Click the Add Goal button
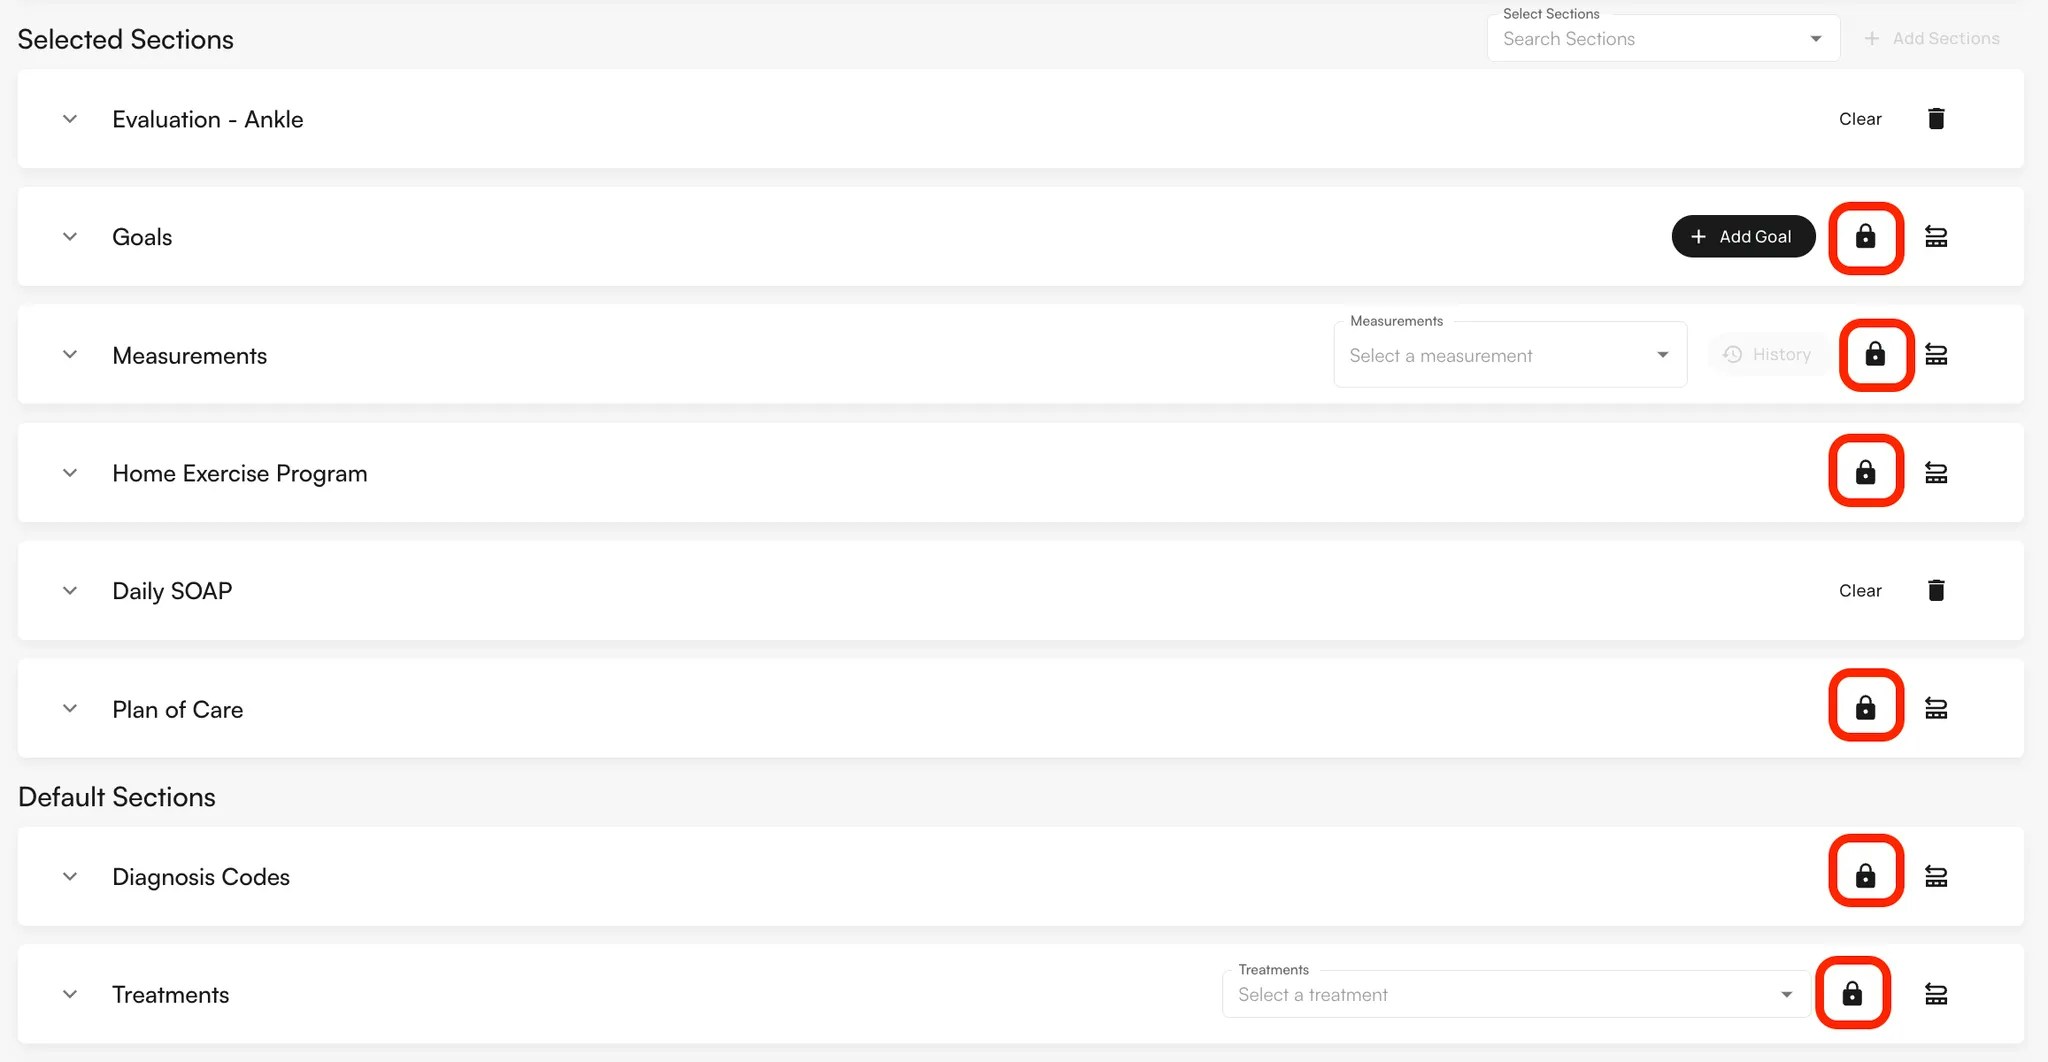This screenshot has width=2048, height=1062. click(1743, 236)
